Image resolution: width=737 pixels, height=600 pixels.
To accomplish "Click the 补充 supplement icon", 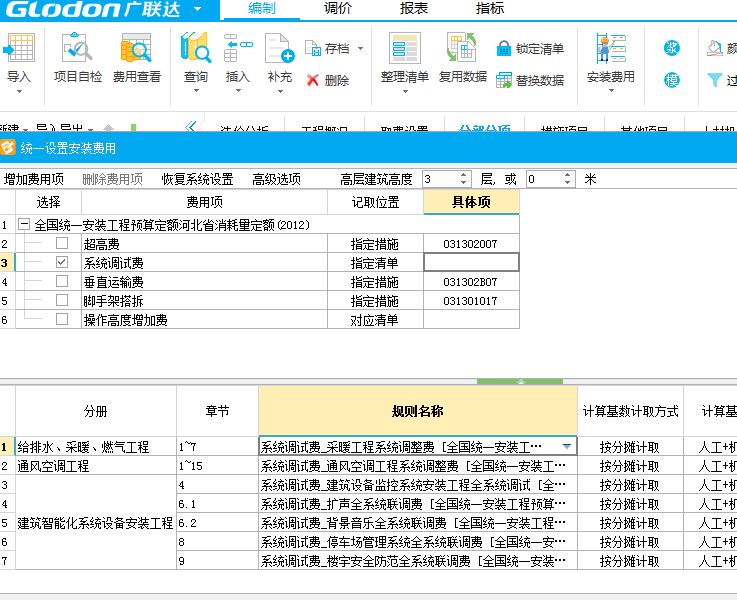I will [x=280, y=48].
